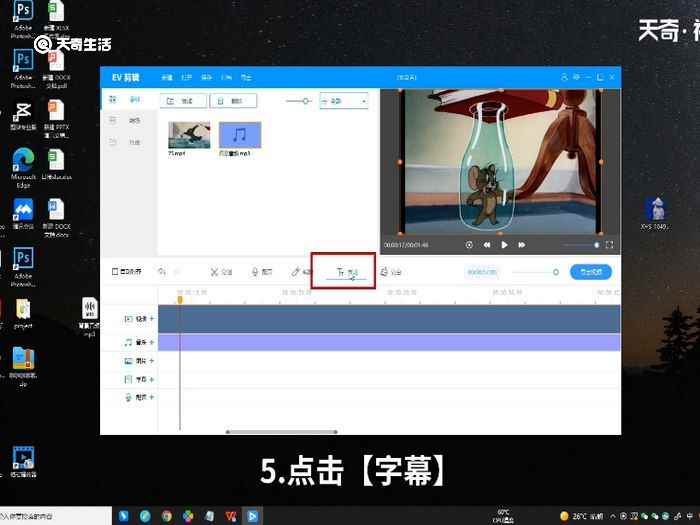
Task: Click the EV editor icon in taskbar
Action: [x=252, y=516]
